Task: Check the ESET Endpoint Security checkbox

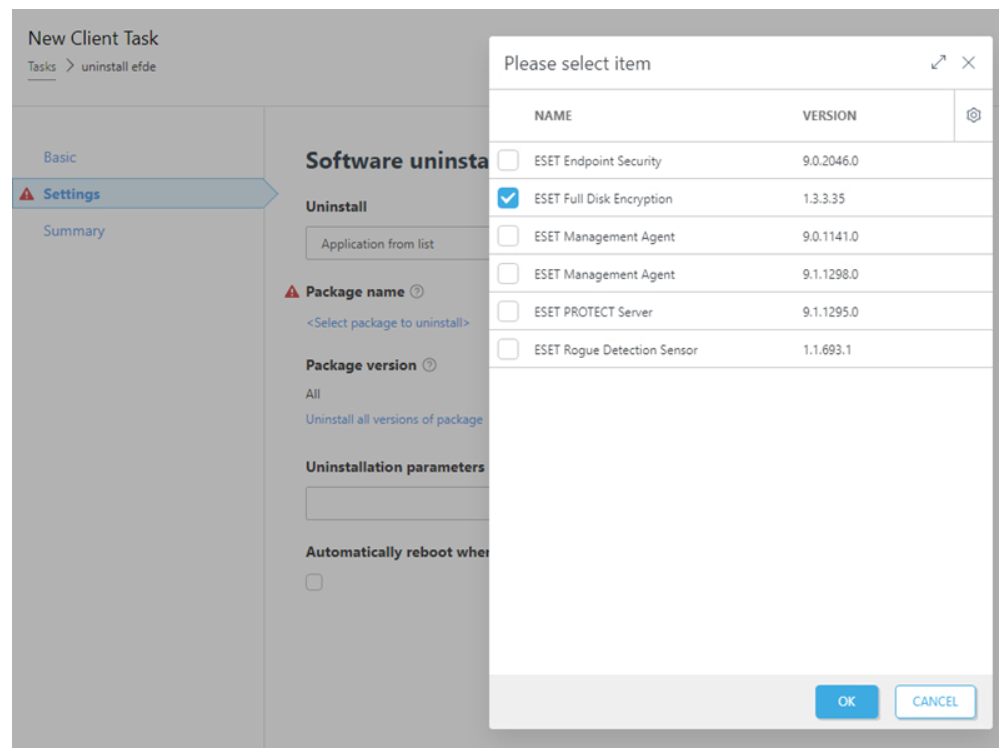Action: click(x=508, y=161)
